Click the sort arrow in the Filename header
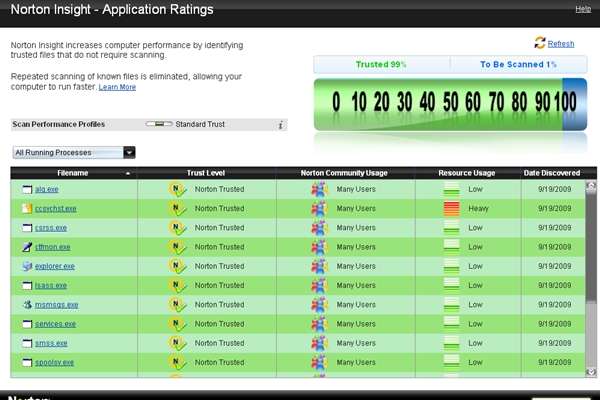 tap(128, 174)
